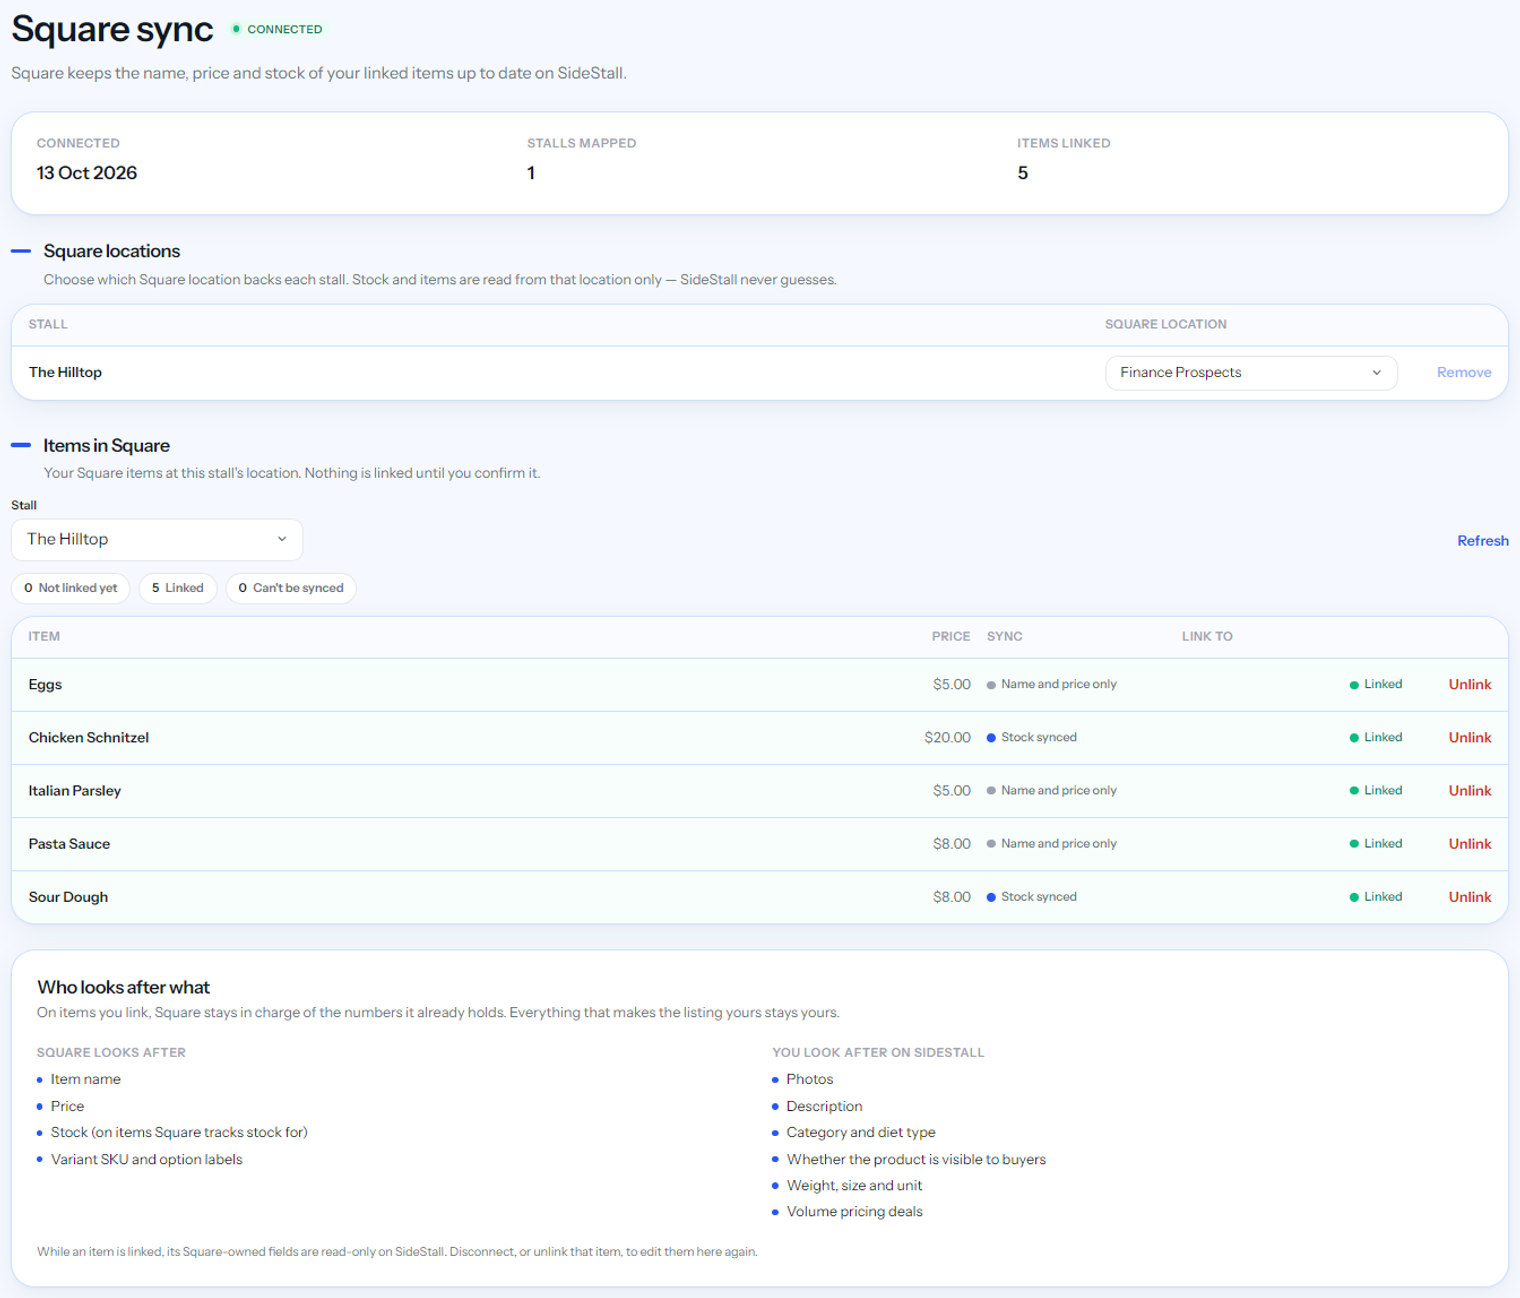Click the STALLS MAPPED label
The image size is (1520, 1298).
click(582, 144)
